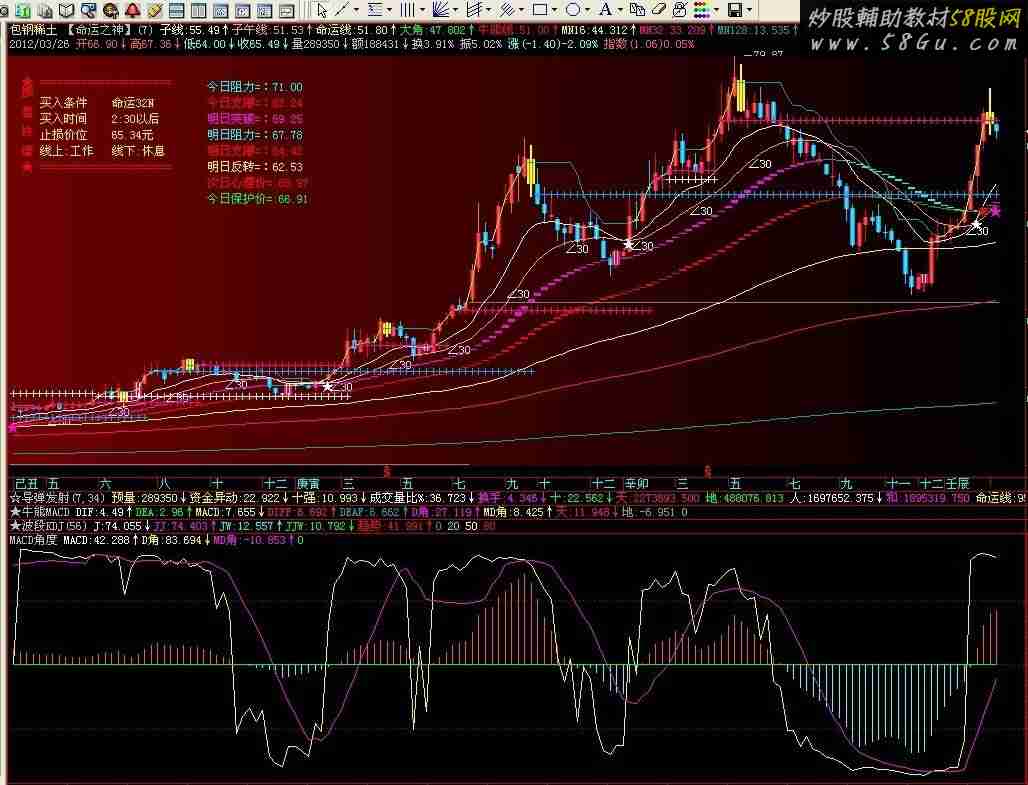
Task: Click the green chart icon in toolbar
Action: coord(23,10)
